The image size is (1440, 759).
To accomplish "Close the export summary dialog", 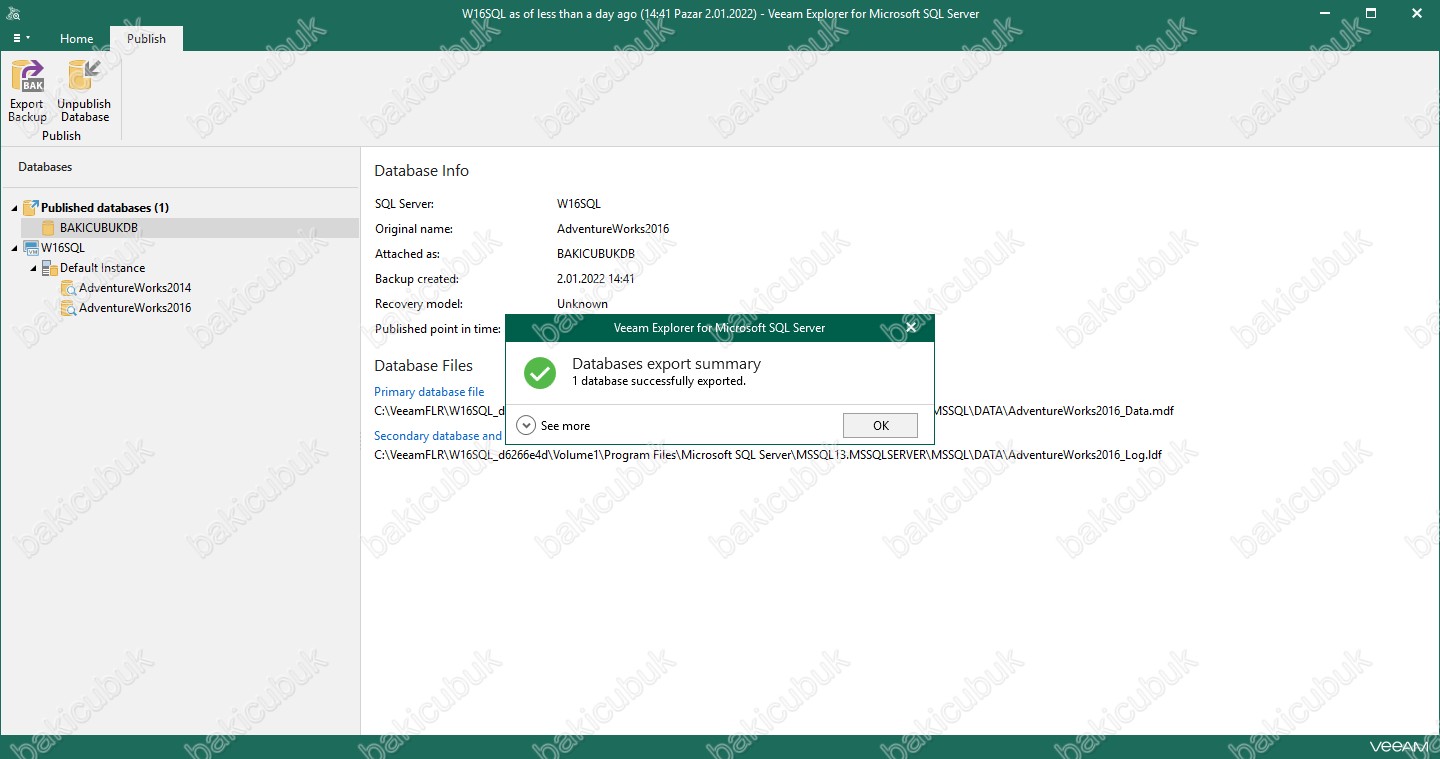I will pyautogui.click(x=911, y=327).
